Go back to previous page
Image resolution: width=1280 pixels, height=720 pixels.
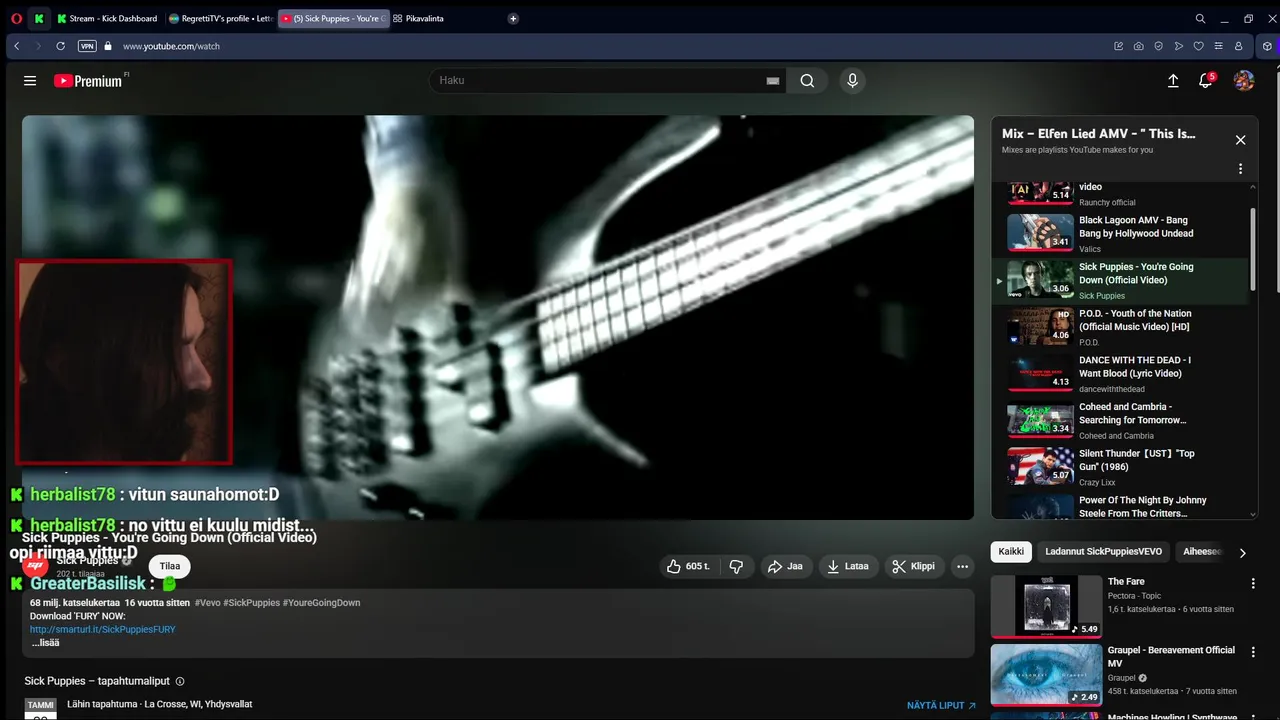tap(17, 46)
